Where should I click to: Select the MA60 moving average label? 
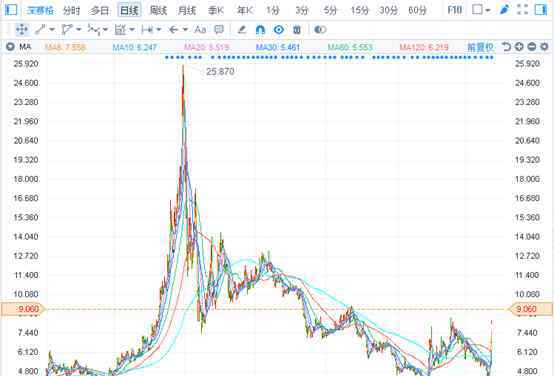[350, 47]
